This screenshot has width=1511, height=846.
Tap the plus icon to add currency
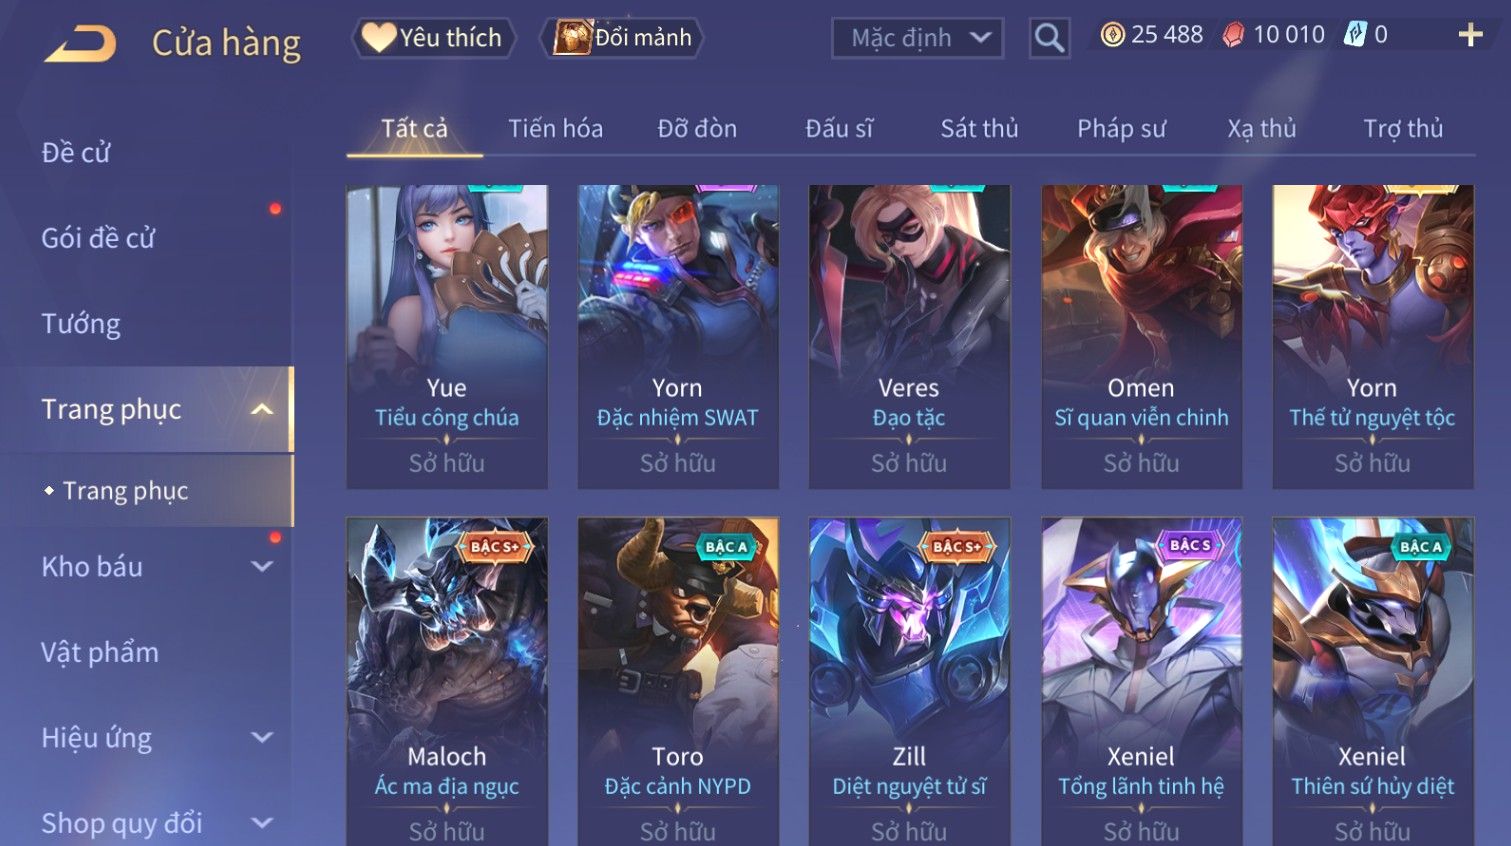tap(1470, 35)
